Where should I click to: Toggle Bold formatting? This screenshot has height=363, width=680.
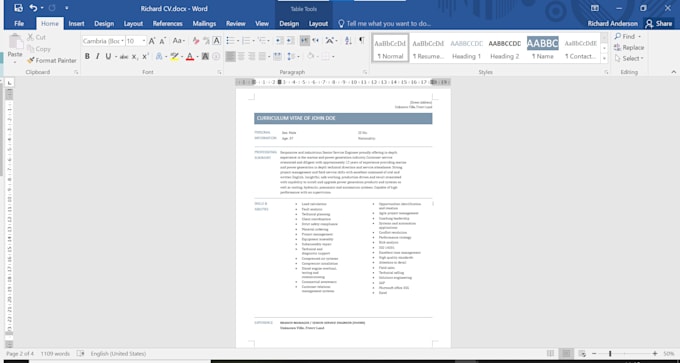click(x=87, y=56)
